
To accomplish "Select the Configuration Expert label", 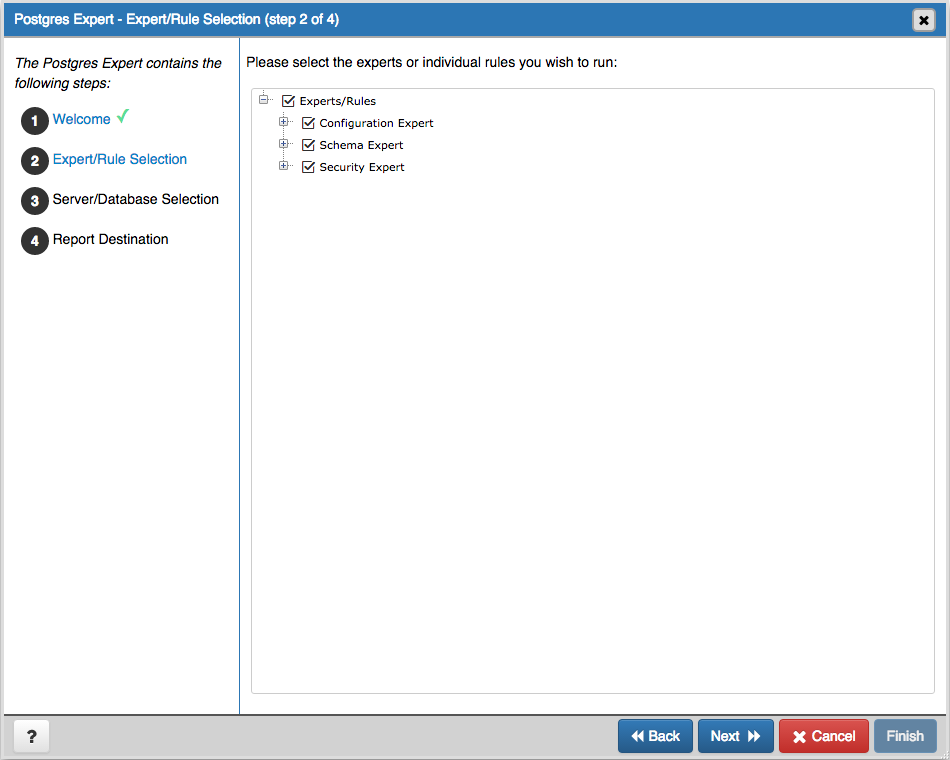I will 376,123.
